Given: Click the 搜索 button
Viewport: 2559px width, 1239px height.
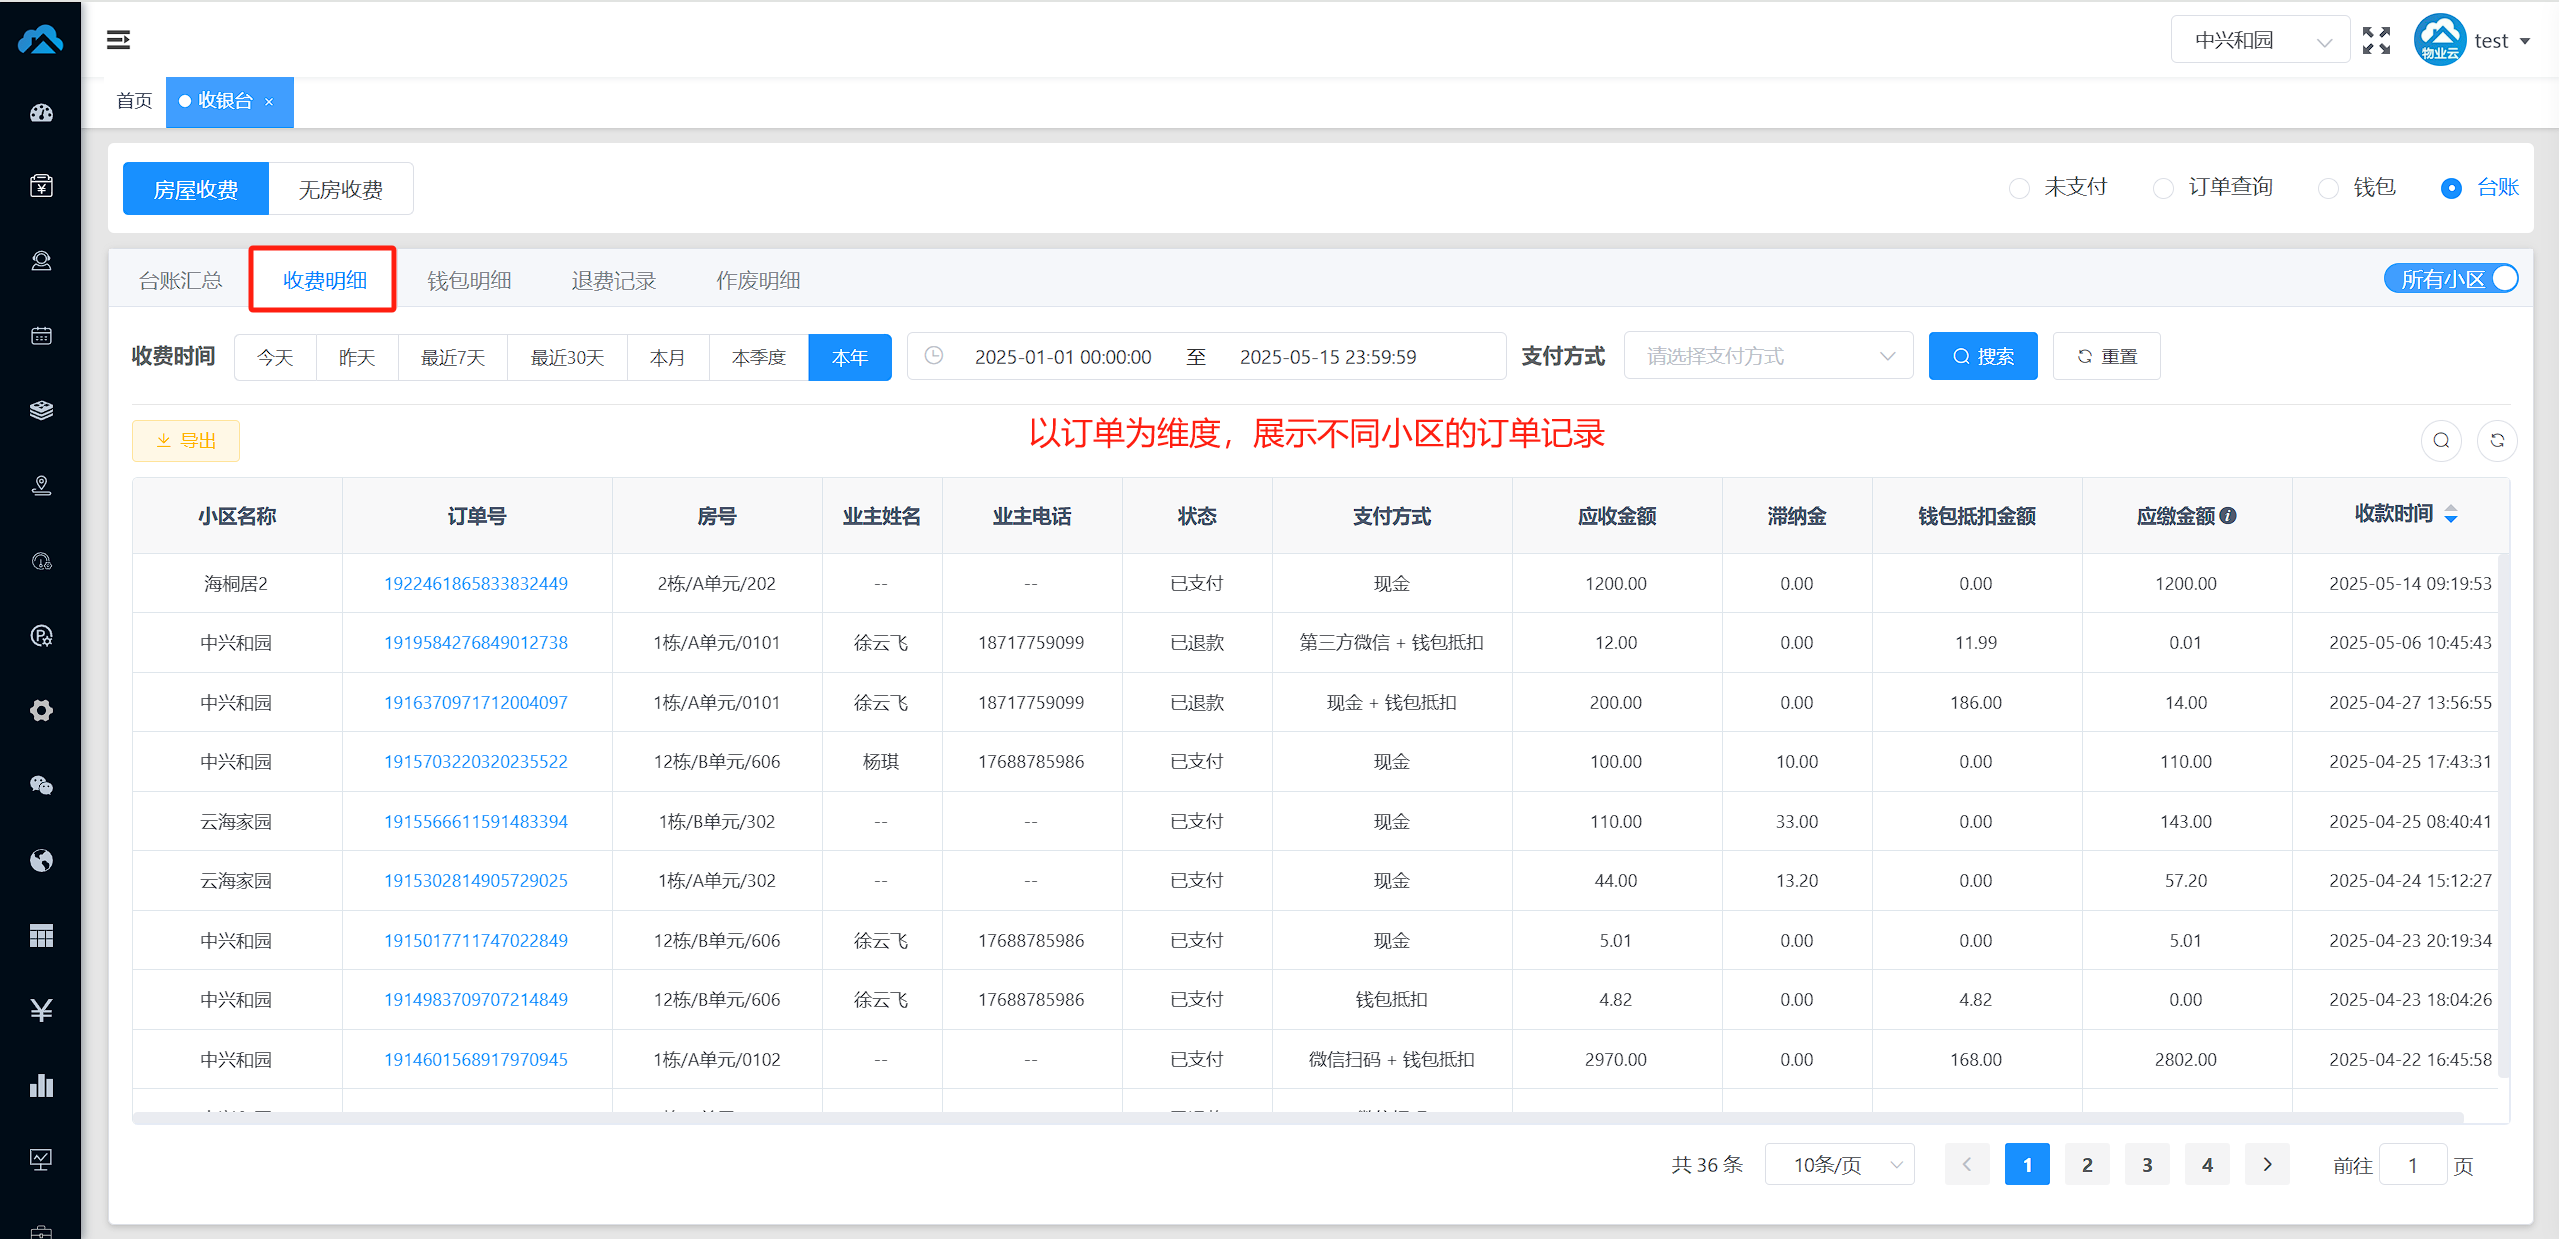Looking at the screenshot, I should coord(1983,356).
